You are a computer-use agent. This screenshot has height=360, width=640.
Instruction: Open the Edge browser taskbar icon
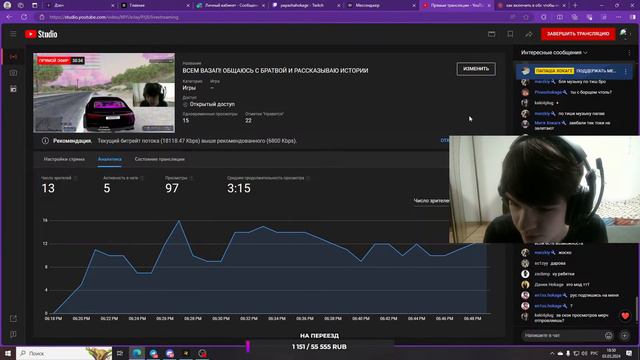[137, 353]
